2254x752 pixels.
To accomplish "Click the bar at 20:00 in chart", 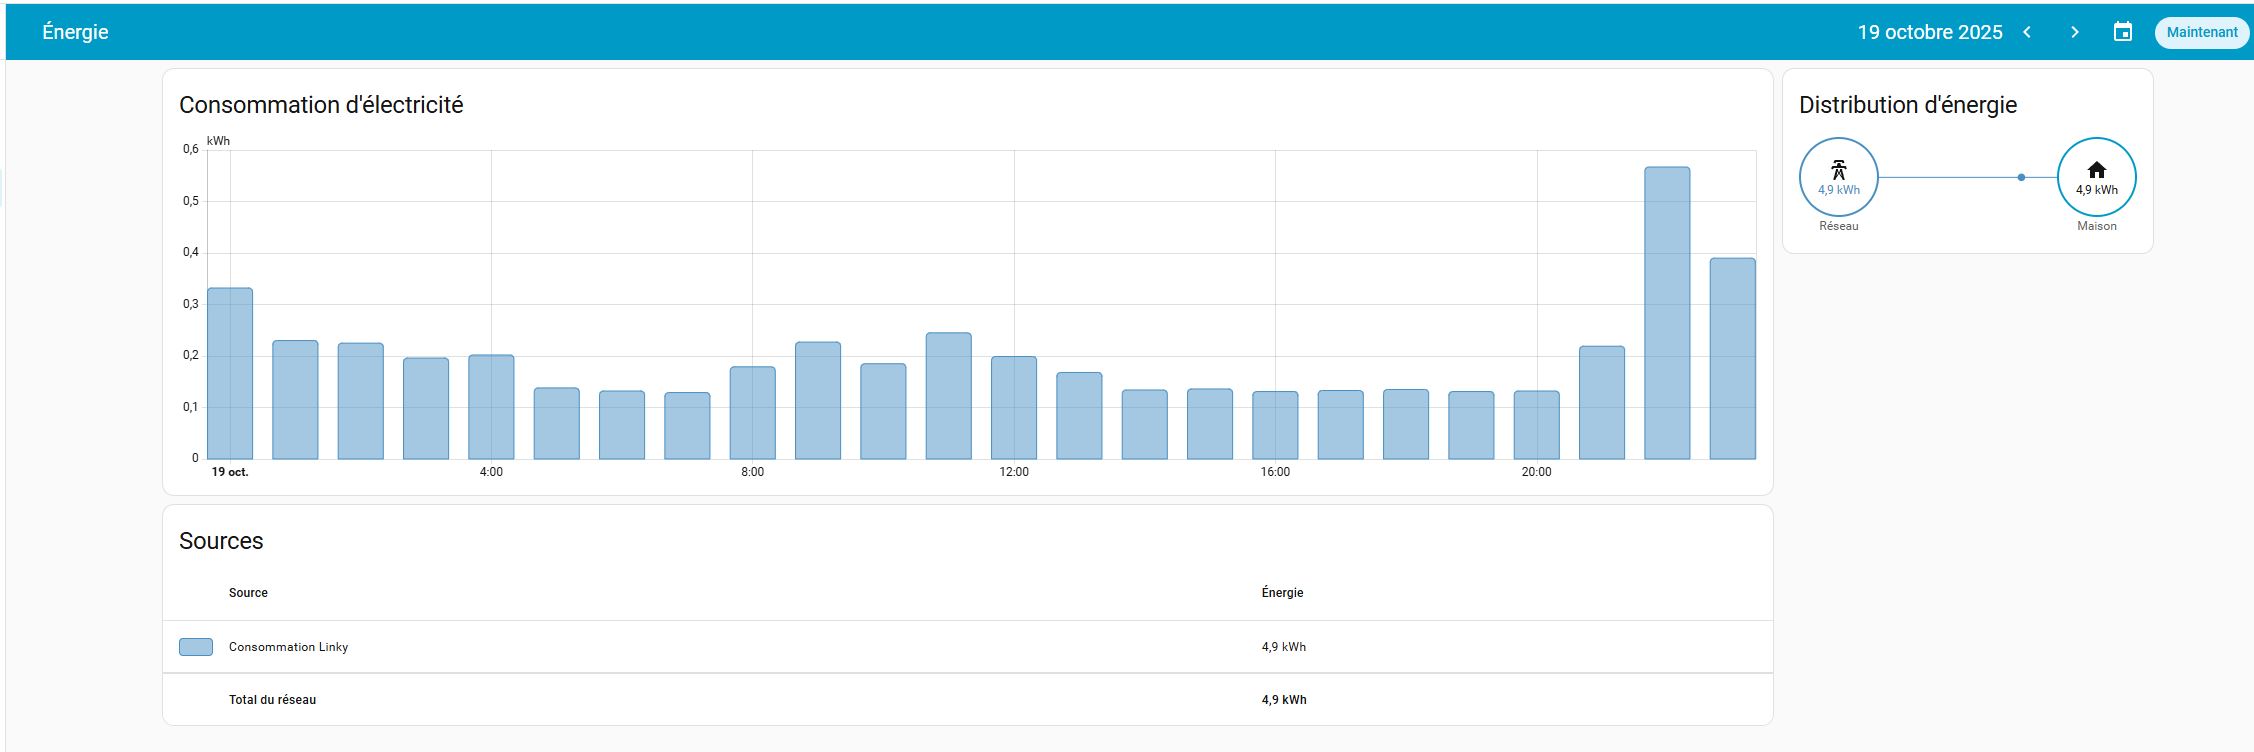I will pos(1536,425).
